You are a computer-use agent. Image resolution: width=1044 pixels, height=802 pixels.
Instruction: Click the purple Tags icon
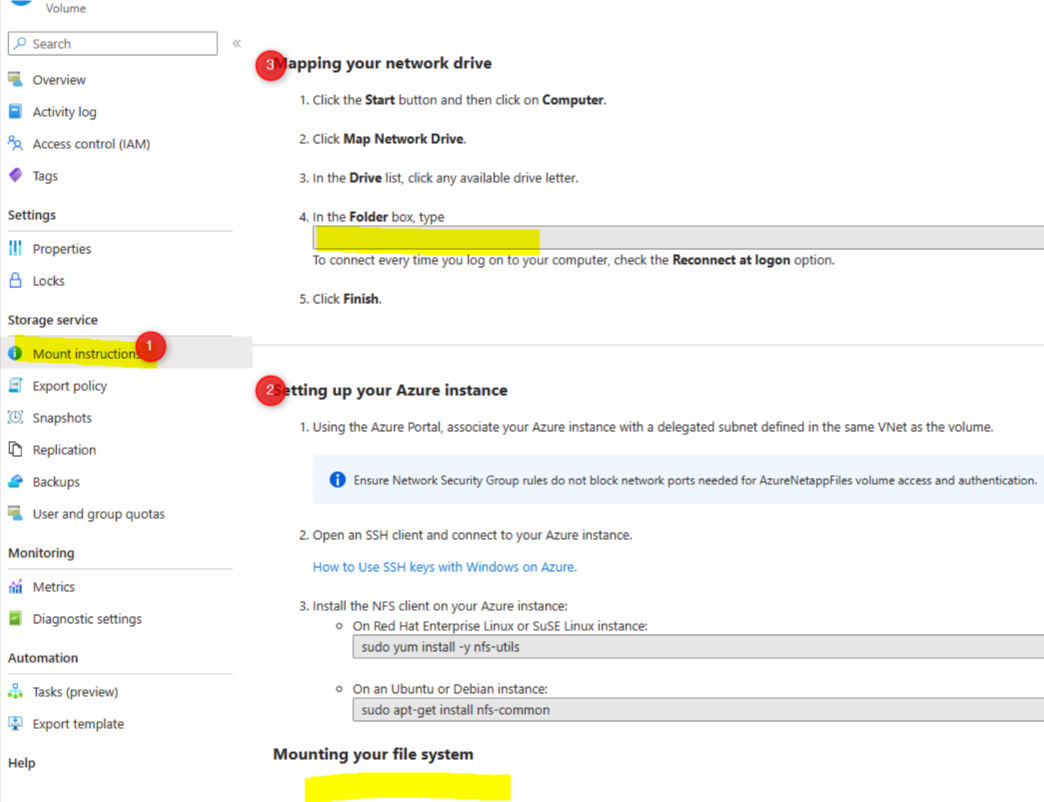point(15,175)
